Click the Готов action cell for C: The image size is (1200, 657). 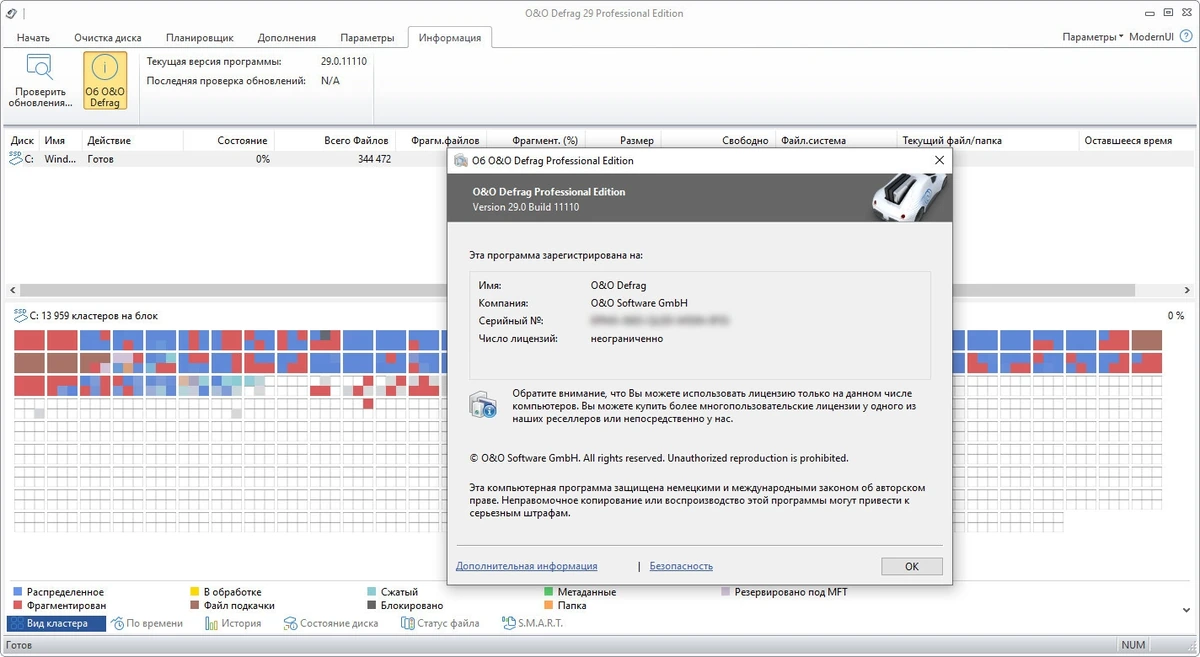click(x=102, y=159)
